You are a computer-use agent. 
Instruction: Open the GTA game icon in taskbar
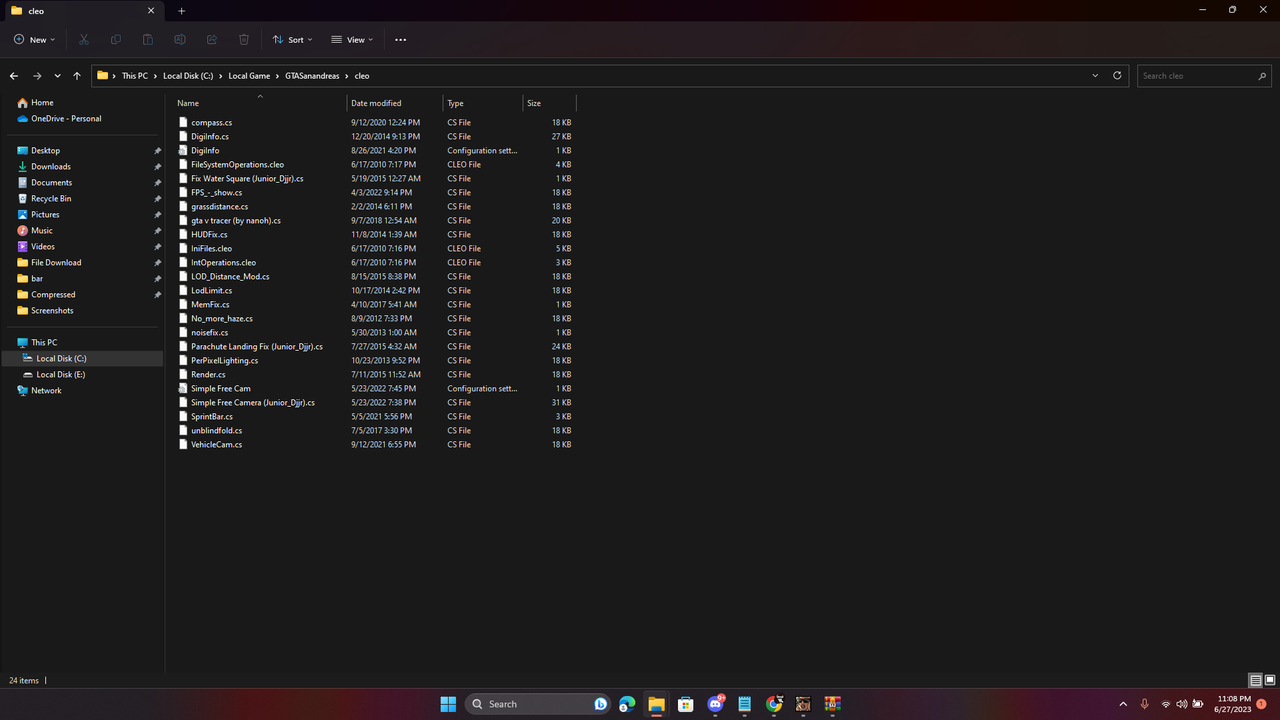(803, 704)
